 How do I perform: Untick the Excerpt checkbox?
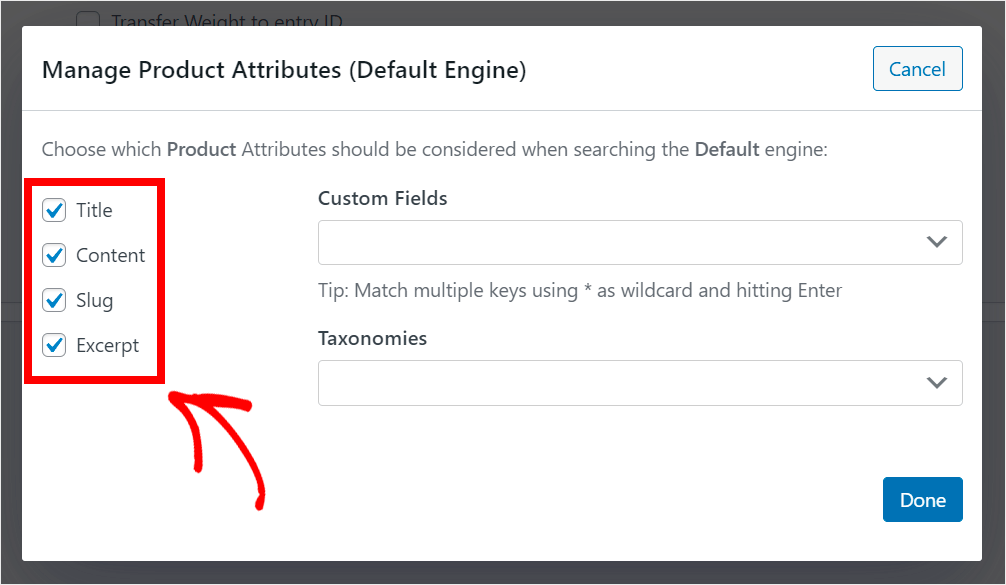[54, 346]
